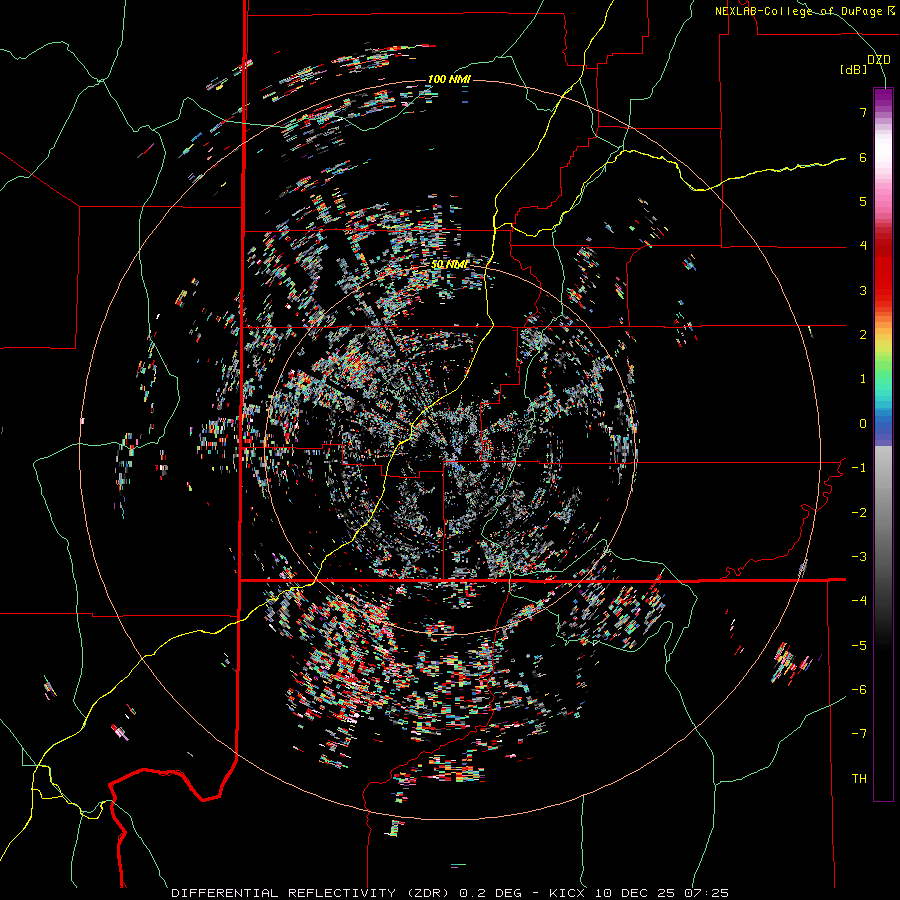
Task: Click the NEXLAB-College of DuPage watermark text
Action: click(805, 11)
